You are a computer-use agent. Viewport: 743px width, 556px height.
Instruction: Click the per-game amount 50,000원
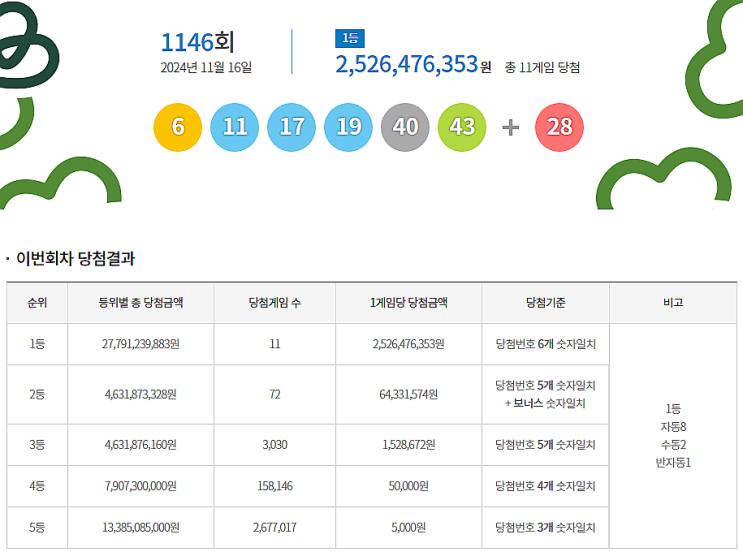tap(408, 486)
